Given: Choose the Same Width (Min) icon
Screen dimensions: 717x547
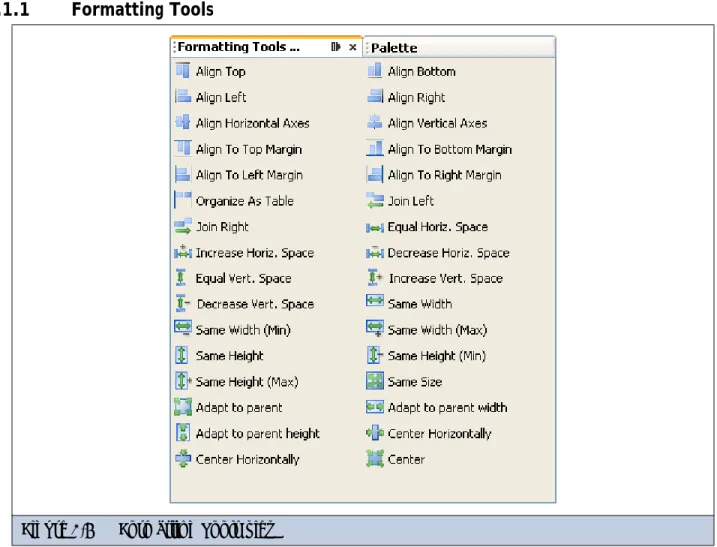Looking at the screenshot, I should 183,328.
